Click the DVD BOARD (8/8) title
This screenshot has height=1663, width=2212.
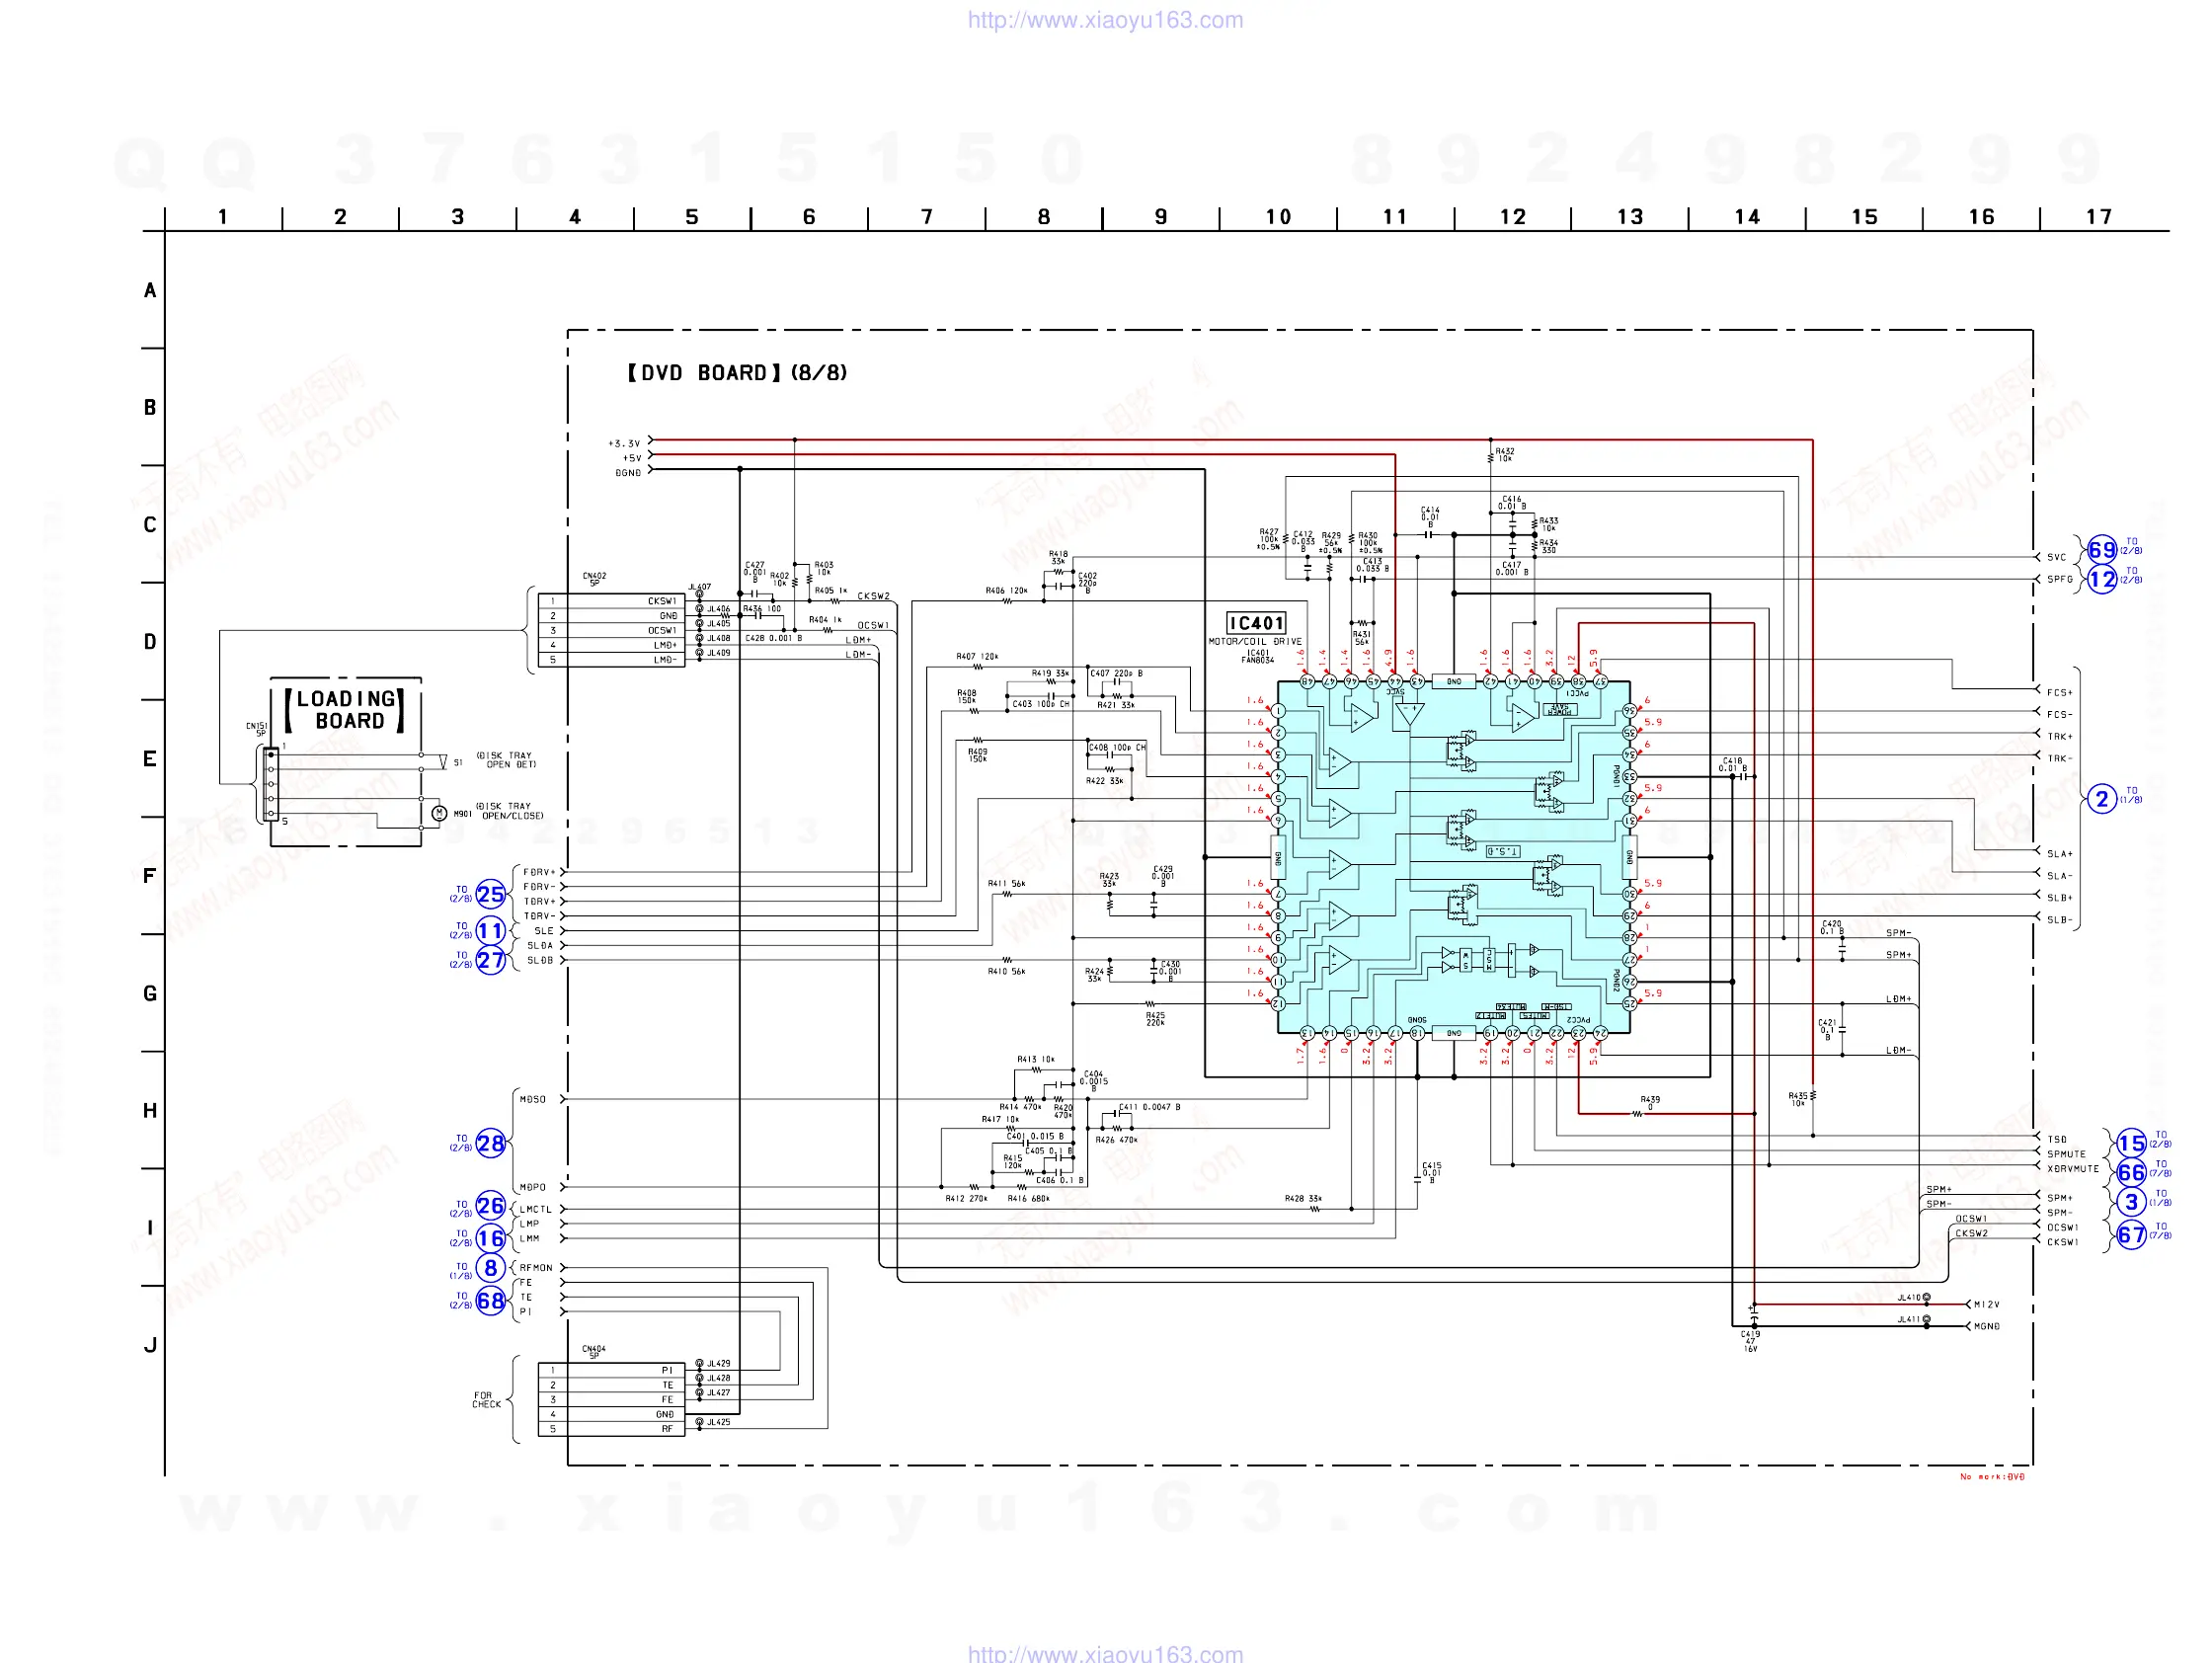737,373
